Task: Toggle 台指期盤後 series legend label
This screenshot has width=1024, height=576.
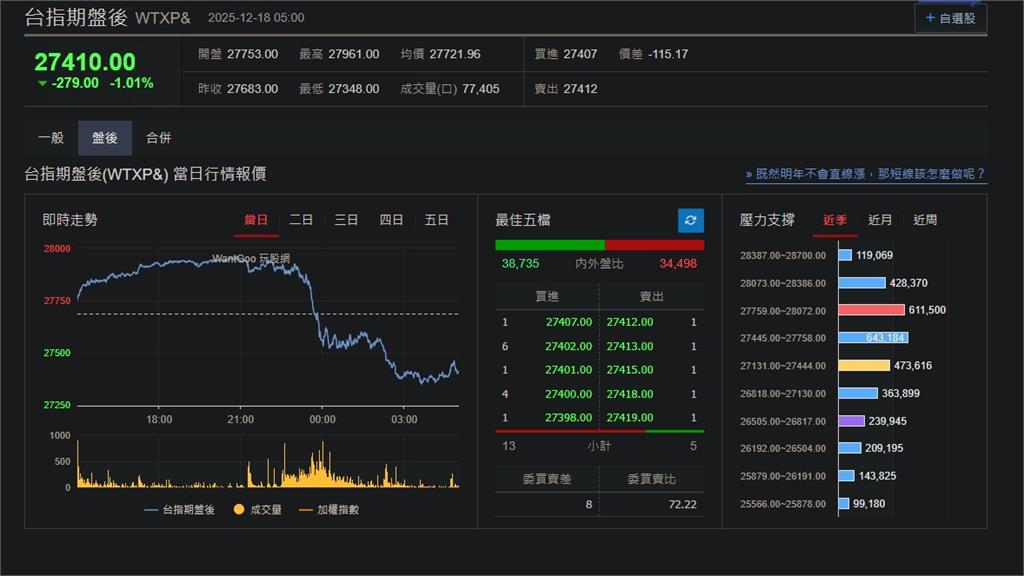Action: click(x=189, y=510)
